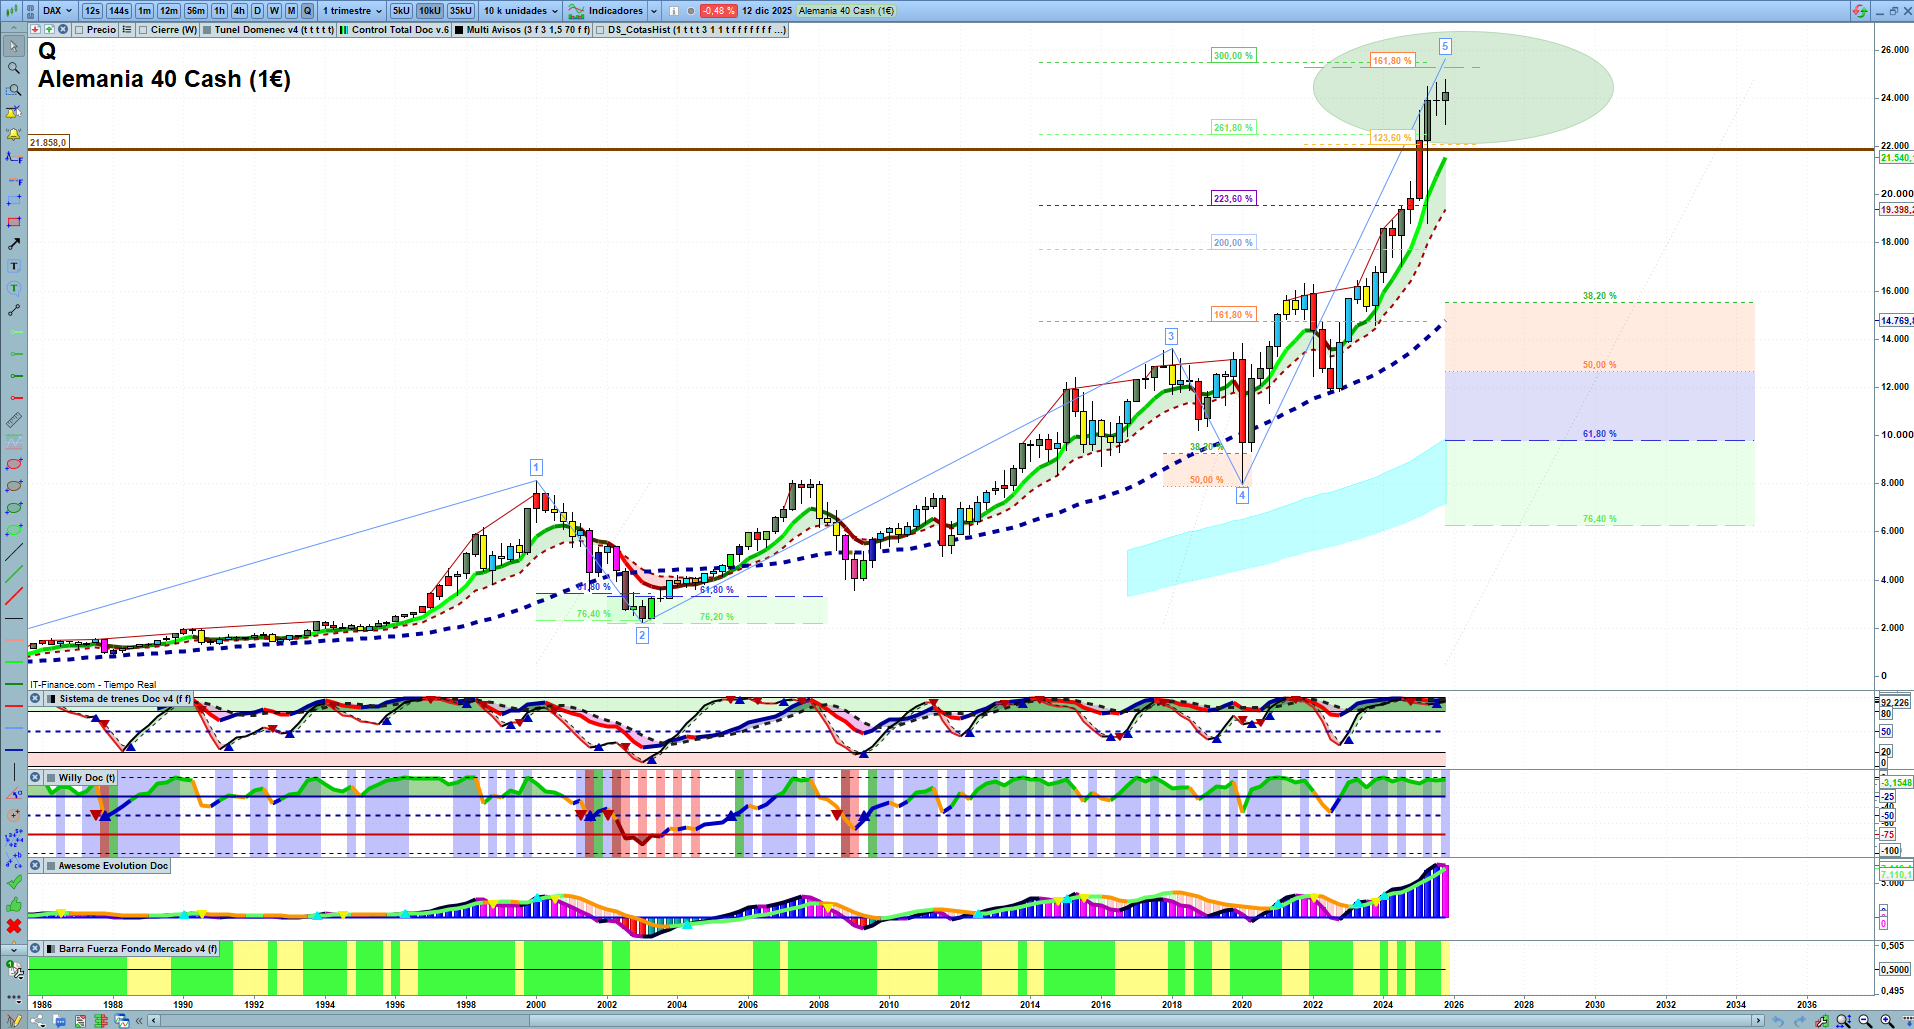
Task: Switch to 1h timeframe
Action: (220, 11)
